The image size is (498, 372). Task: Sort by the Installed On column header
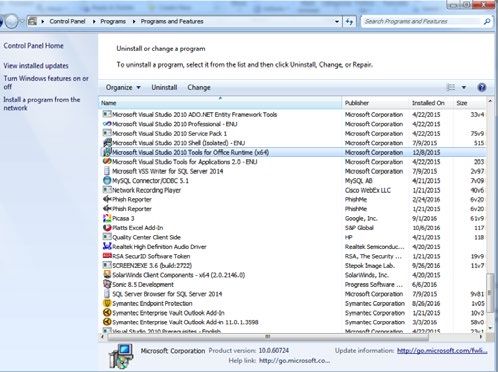431,103
